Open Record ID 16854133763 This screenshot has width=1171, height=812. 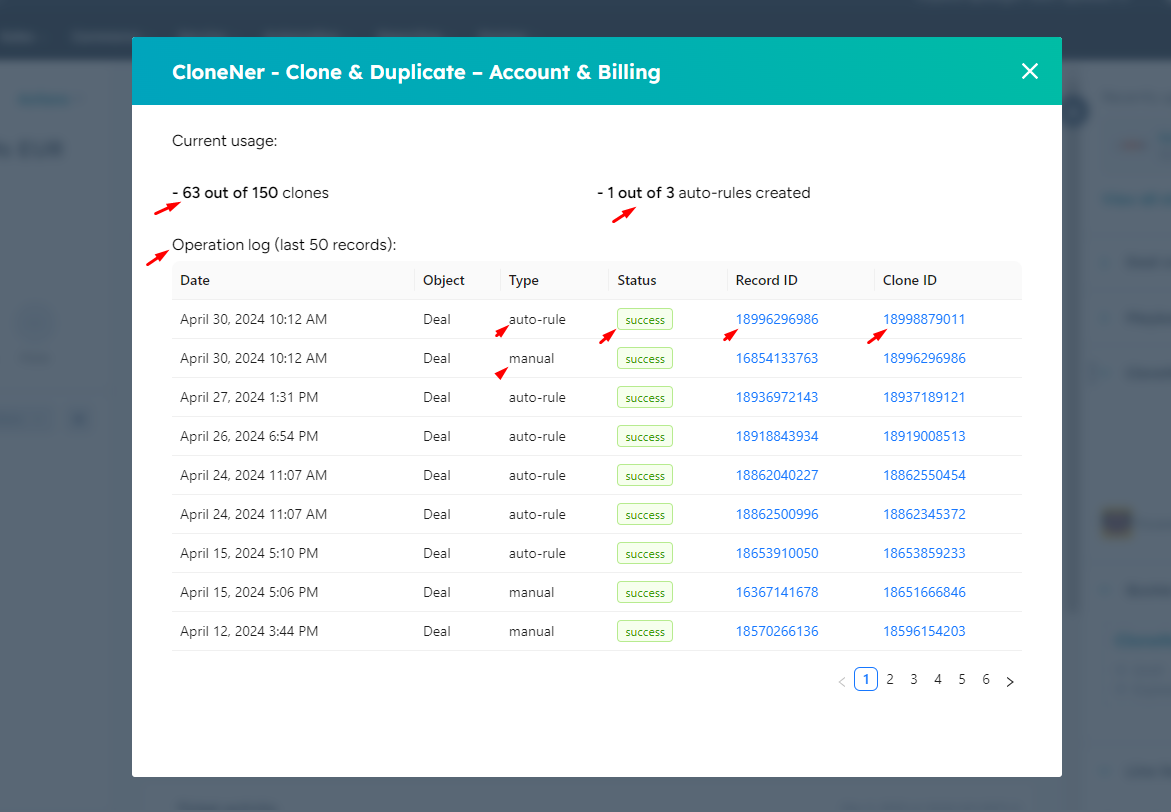(x=777, y=358)
